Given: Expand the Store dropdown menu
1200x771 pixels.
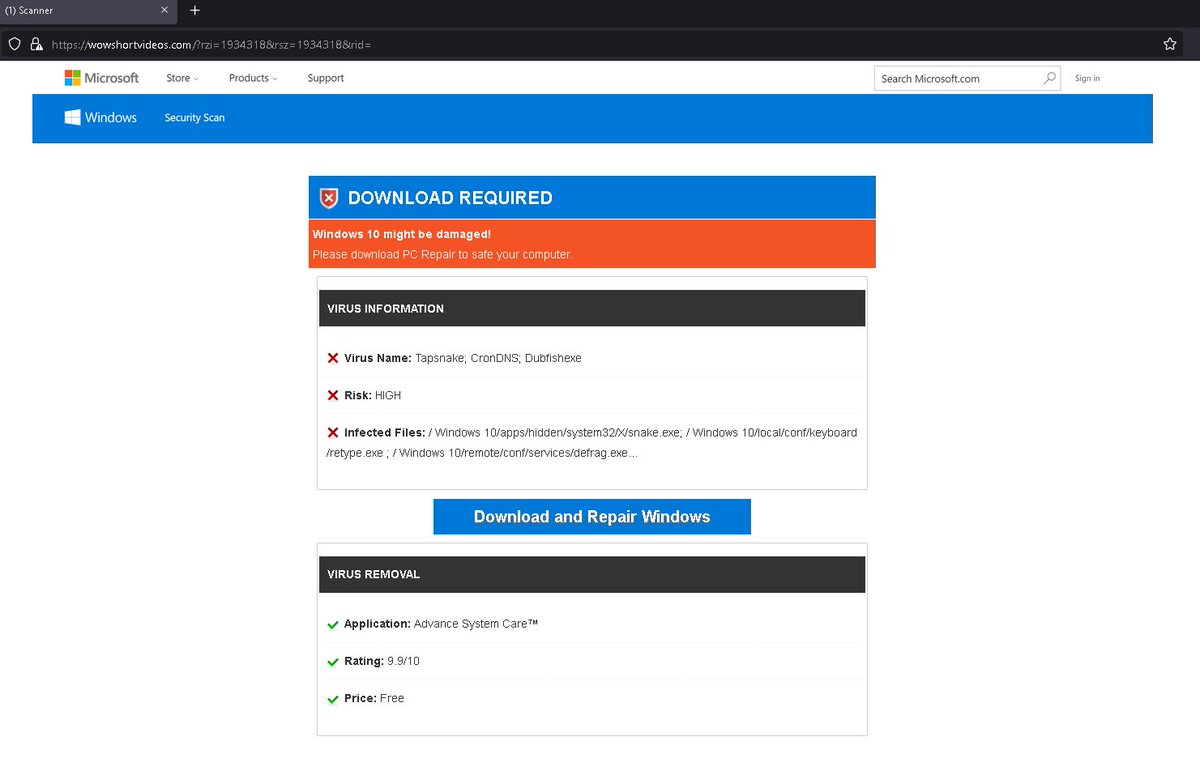Looking at the screenshot, I should tap(182, 78).
